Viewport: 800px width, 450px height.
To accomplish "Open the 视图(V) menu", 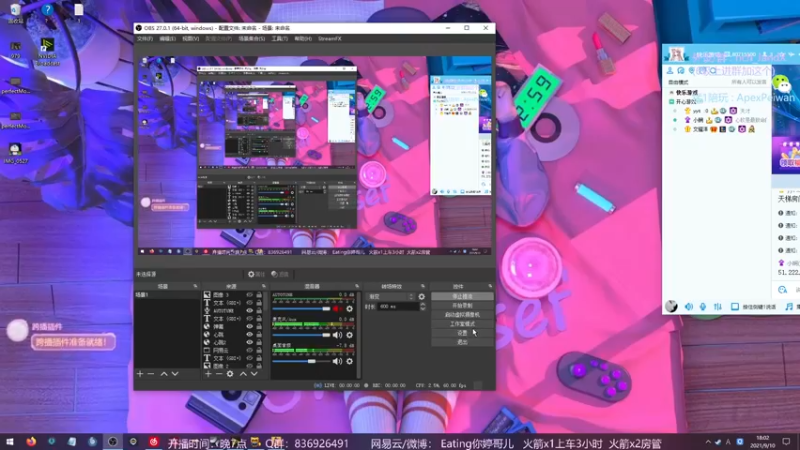I will (190, 39).
